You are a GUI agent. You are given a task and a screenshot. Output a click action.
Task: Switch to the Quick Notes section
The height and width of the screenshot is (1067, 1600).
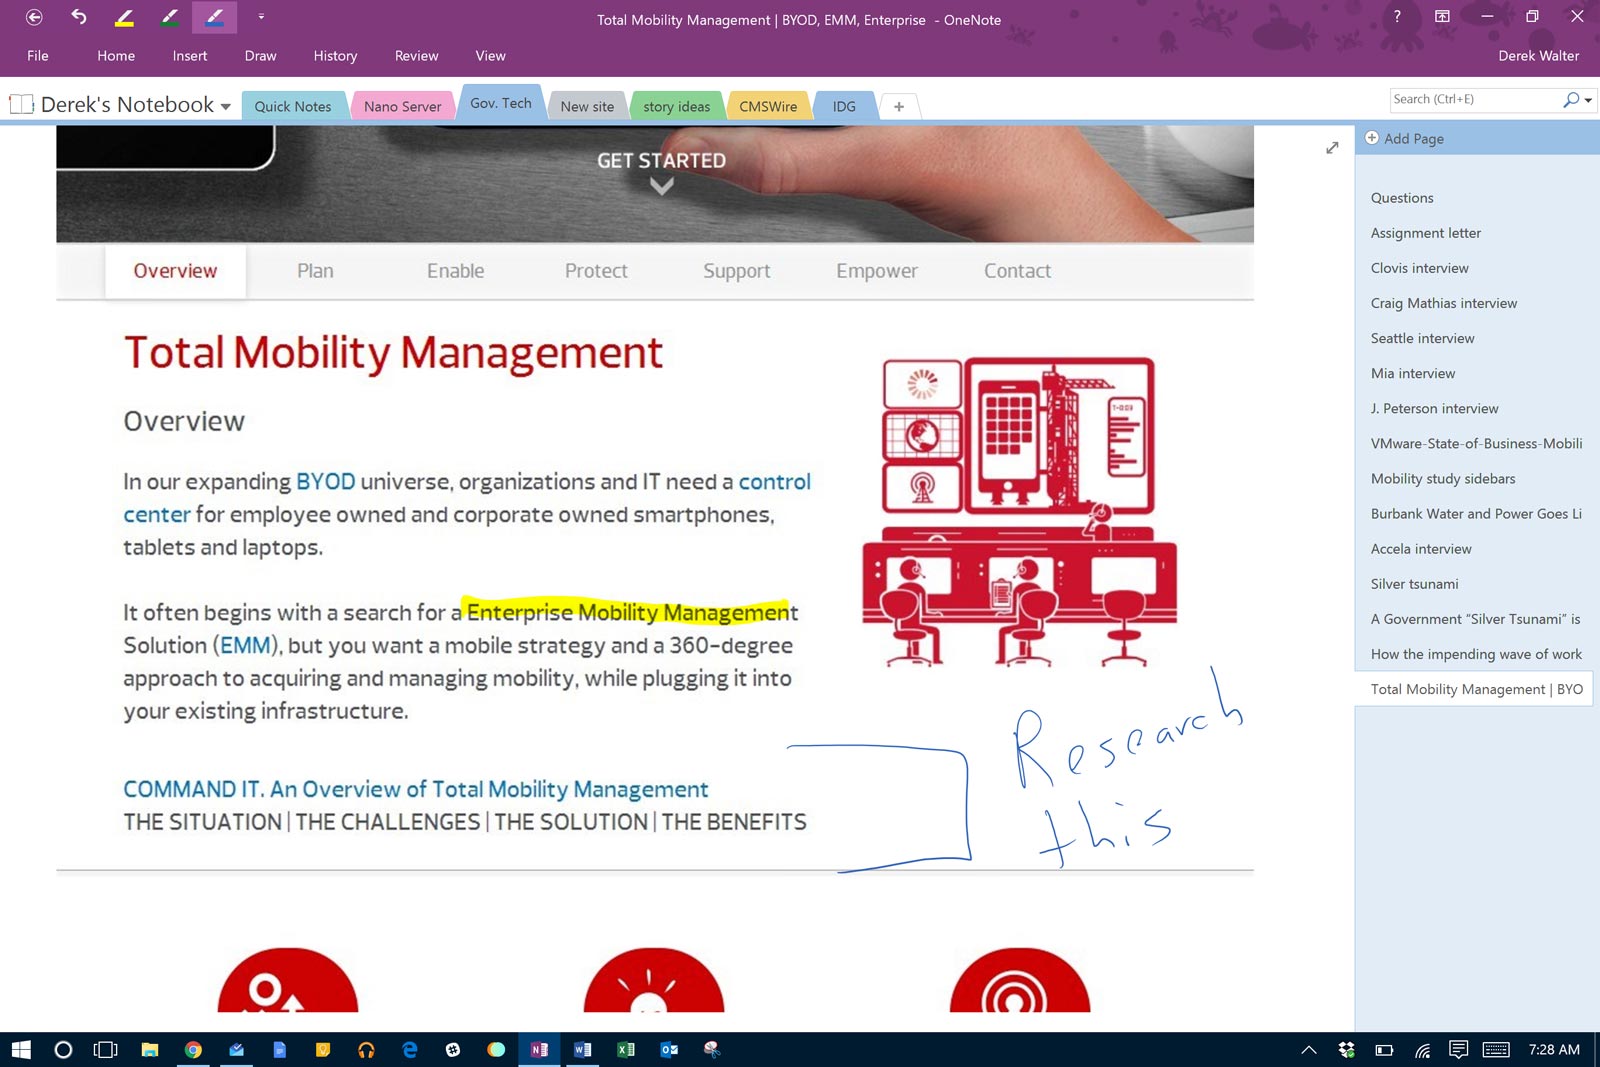click(x=293, y=106)
